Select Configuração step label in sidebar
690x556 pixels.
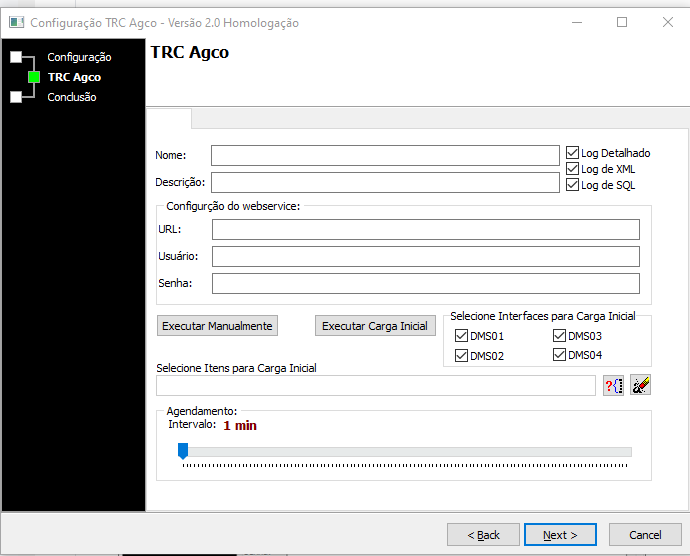click(x=79, y=57)
